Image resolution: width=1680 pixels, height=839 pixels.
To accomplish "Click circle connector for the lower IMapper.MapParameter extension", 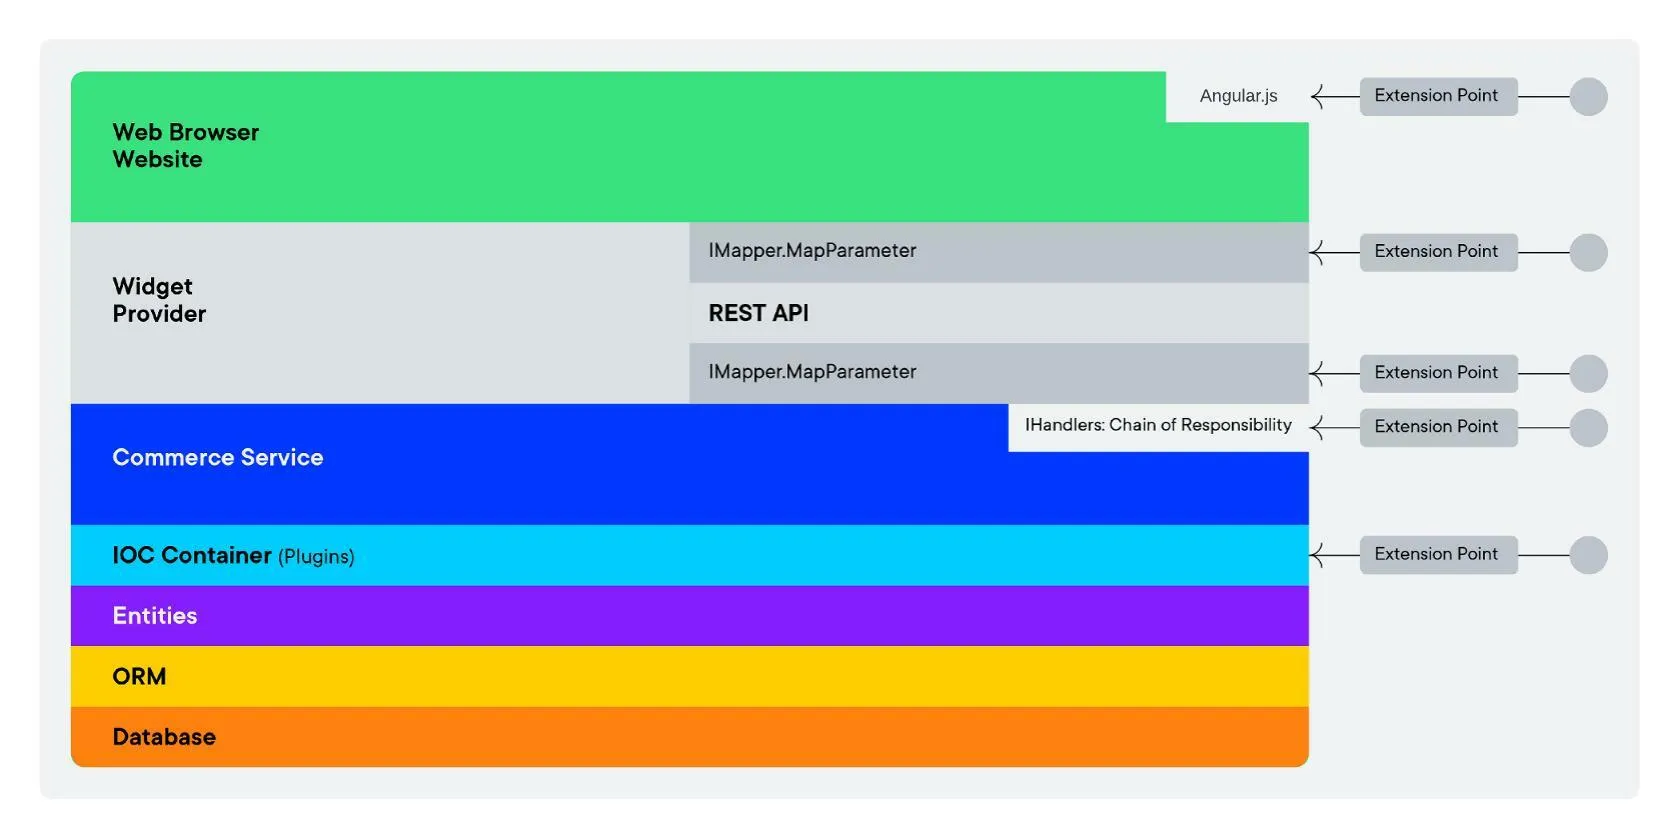I will click(1588, 374).
